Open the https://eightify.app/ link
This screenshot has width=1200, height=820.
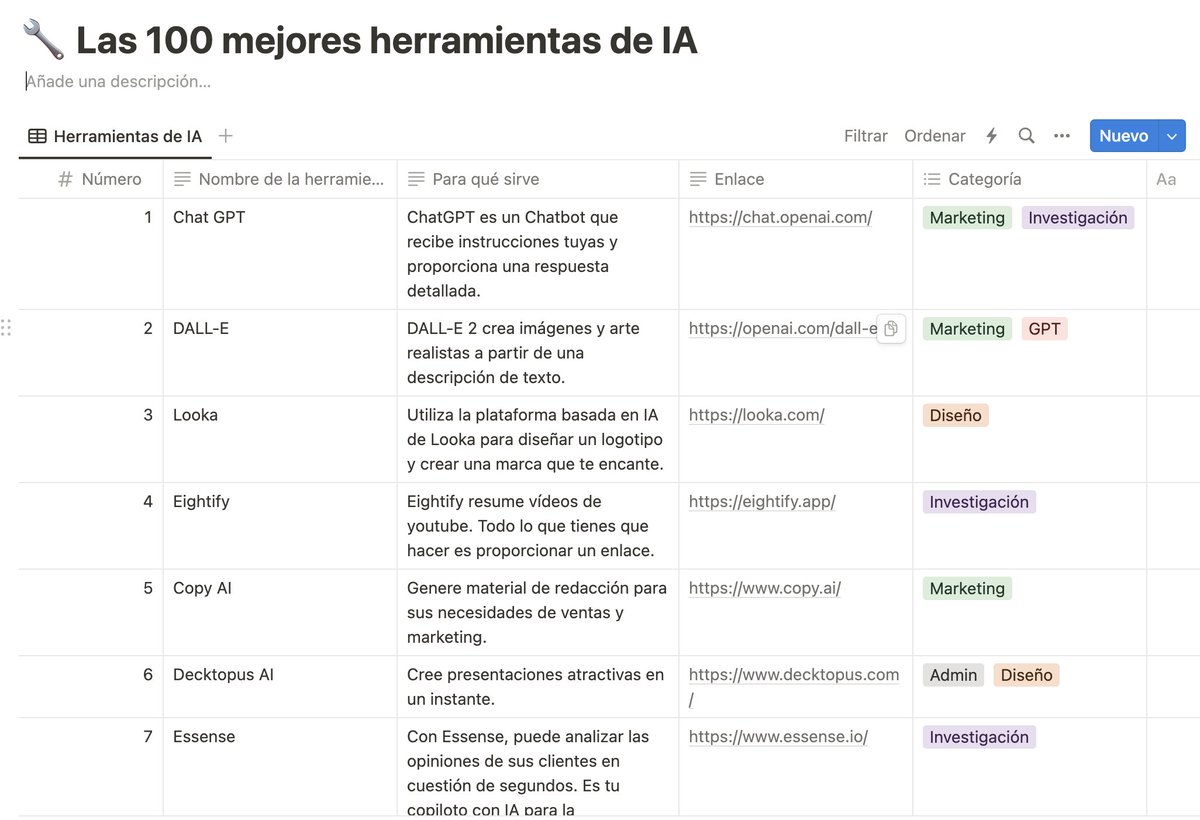pyautogui.click(x=760, y=501)
